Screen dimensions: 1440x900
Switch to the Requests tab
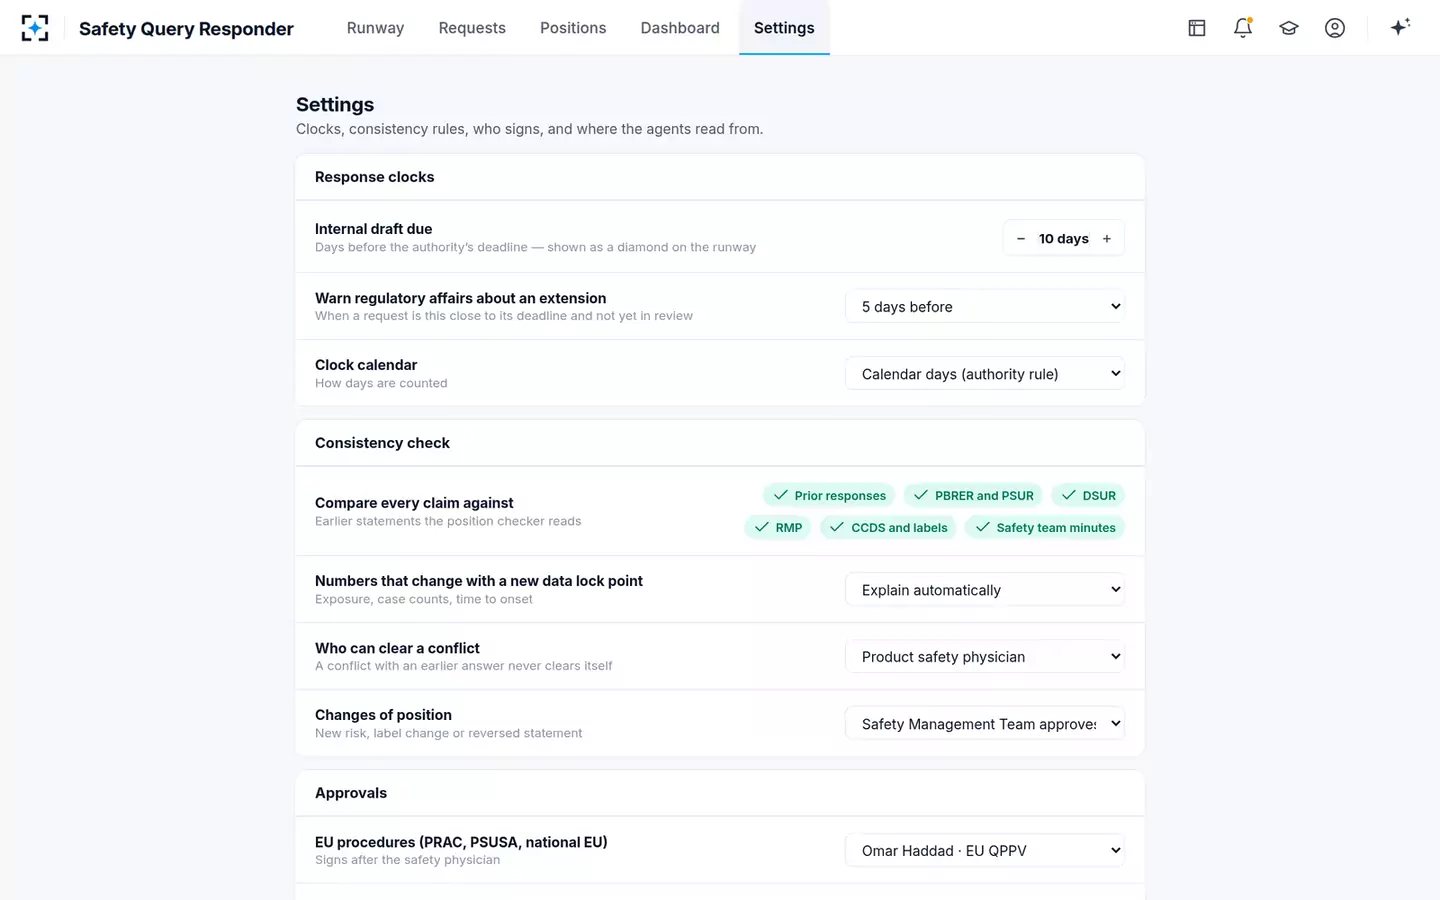click(472, 28)
